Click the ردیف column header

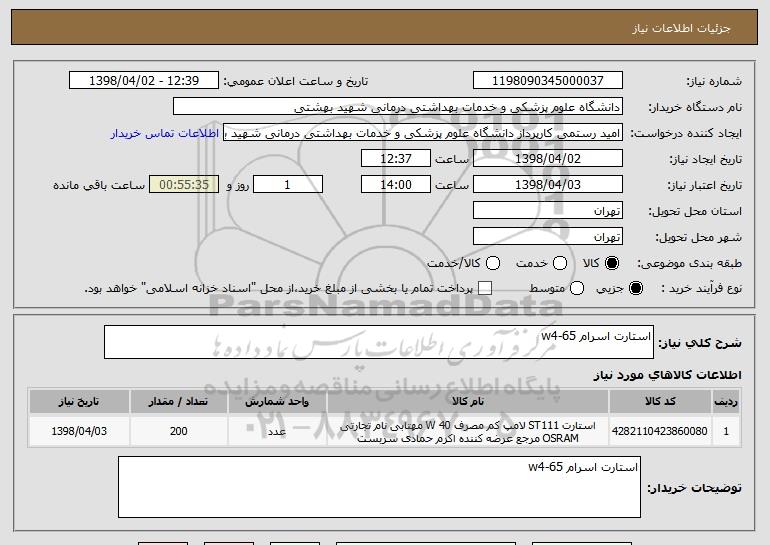[726, 402]
